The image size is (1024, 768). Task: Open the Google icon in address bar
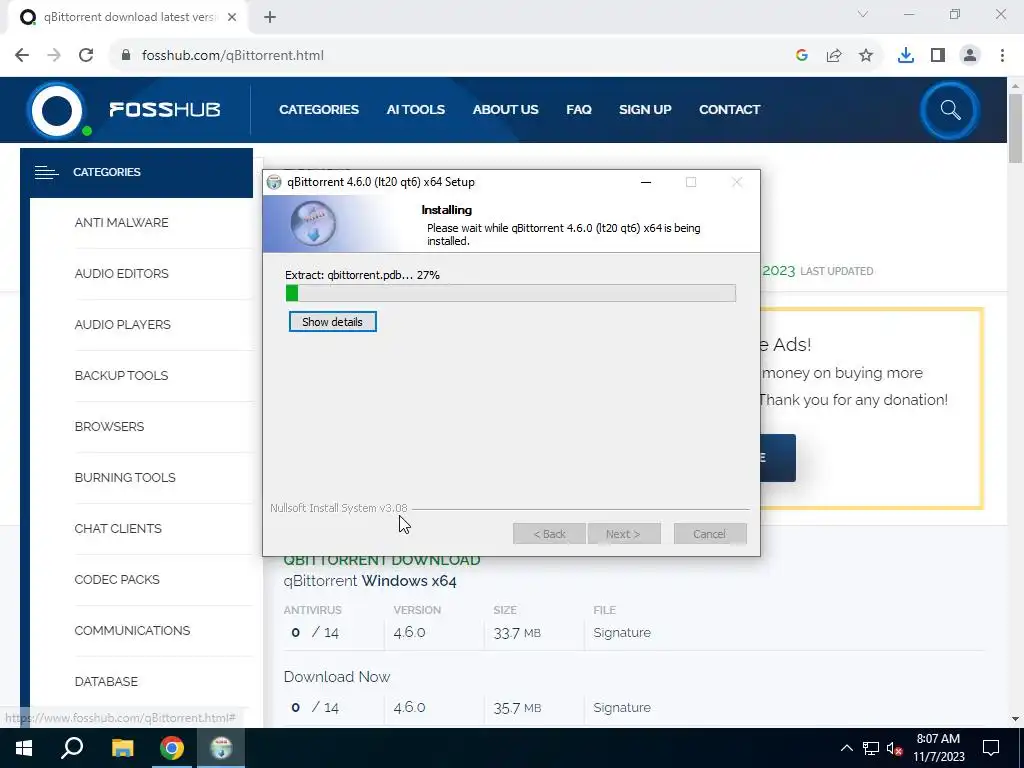pyautogui.click(x=802, y=56)
